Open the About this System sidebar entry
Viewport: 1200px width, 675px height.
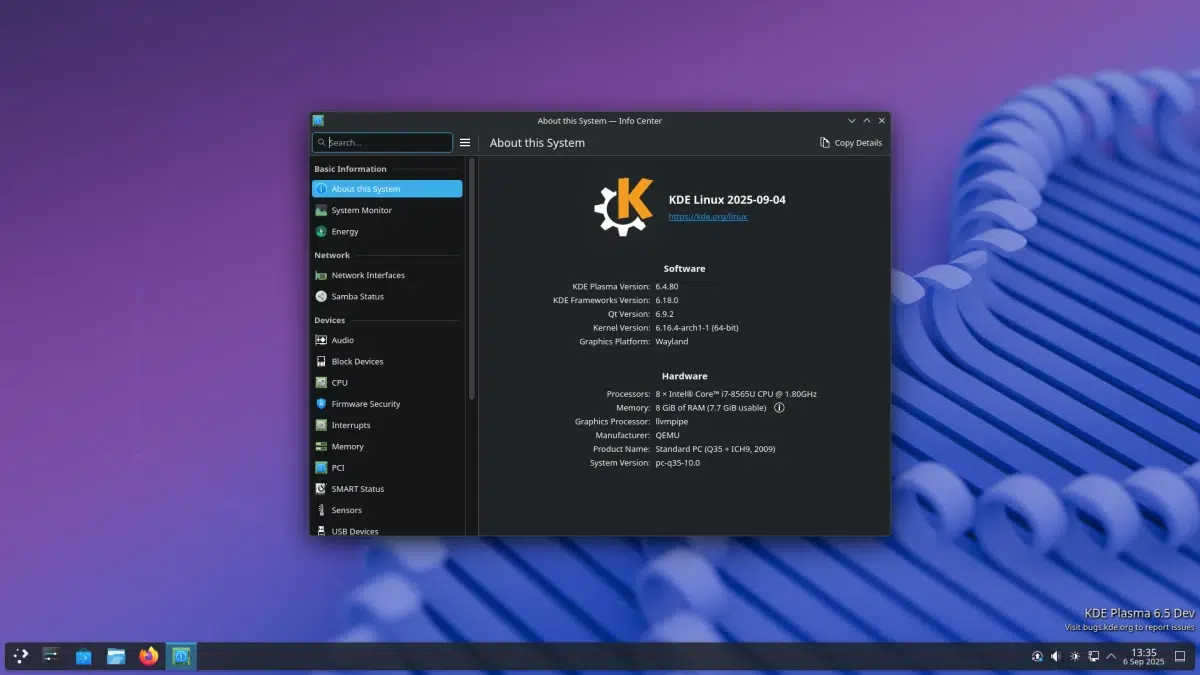387,189
